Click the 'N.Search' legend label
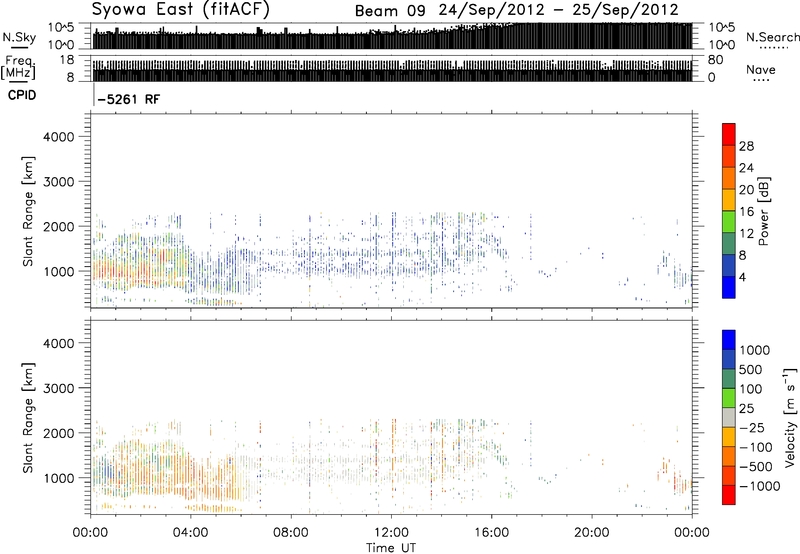The image size is (800, 554). coord(773,37)
